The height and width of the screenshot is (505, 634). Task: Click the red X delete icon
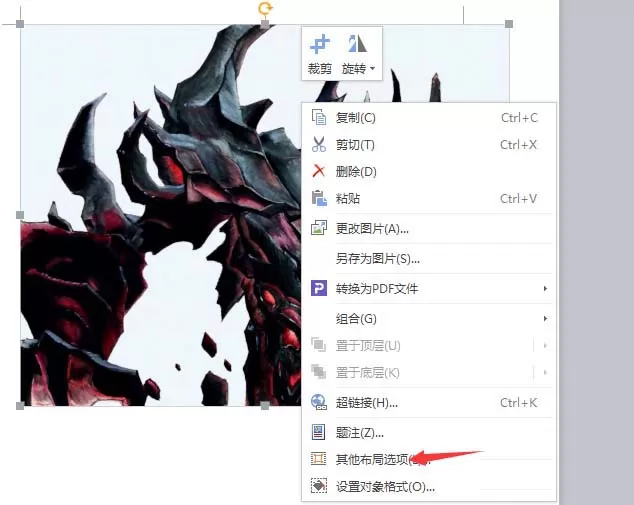319,171
